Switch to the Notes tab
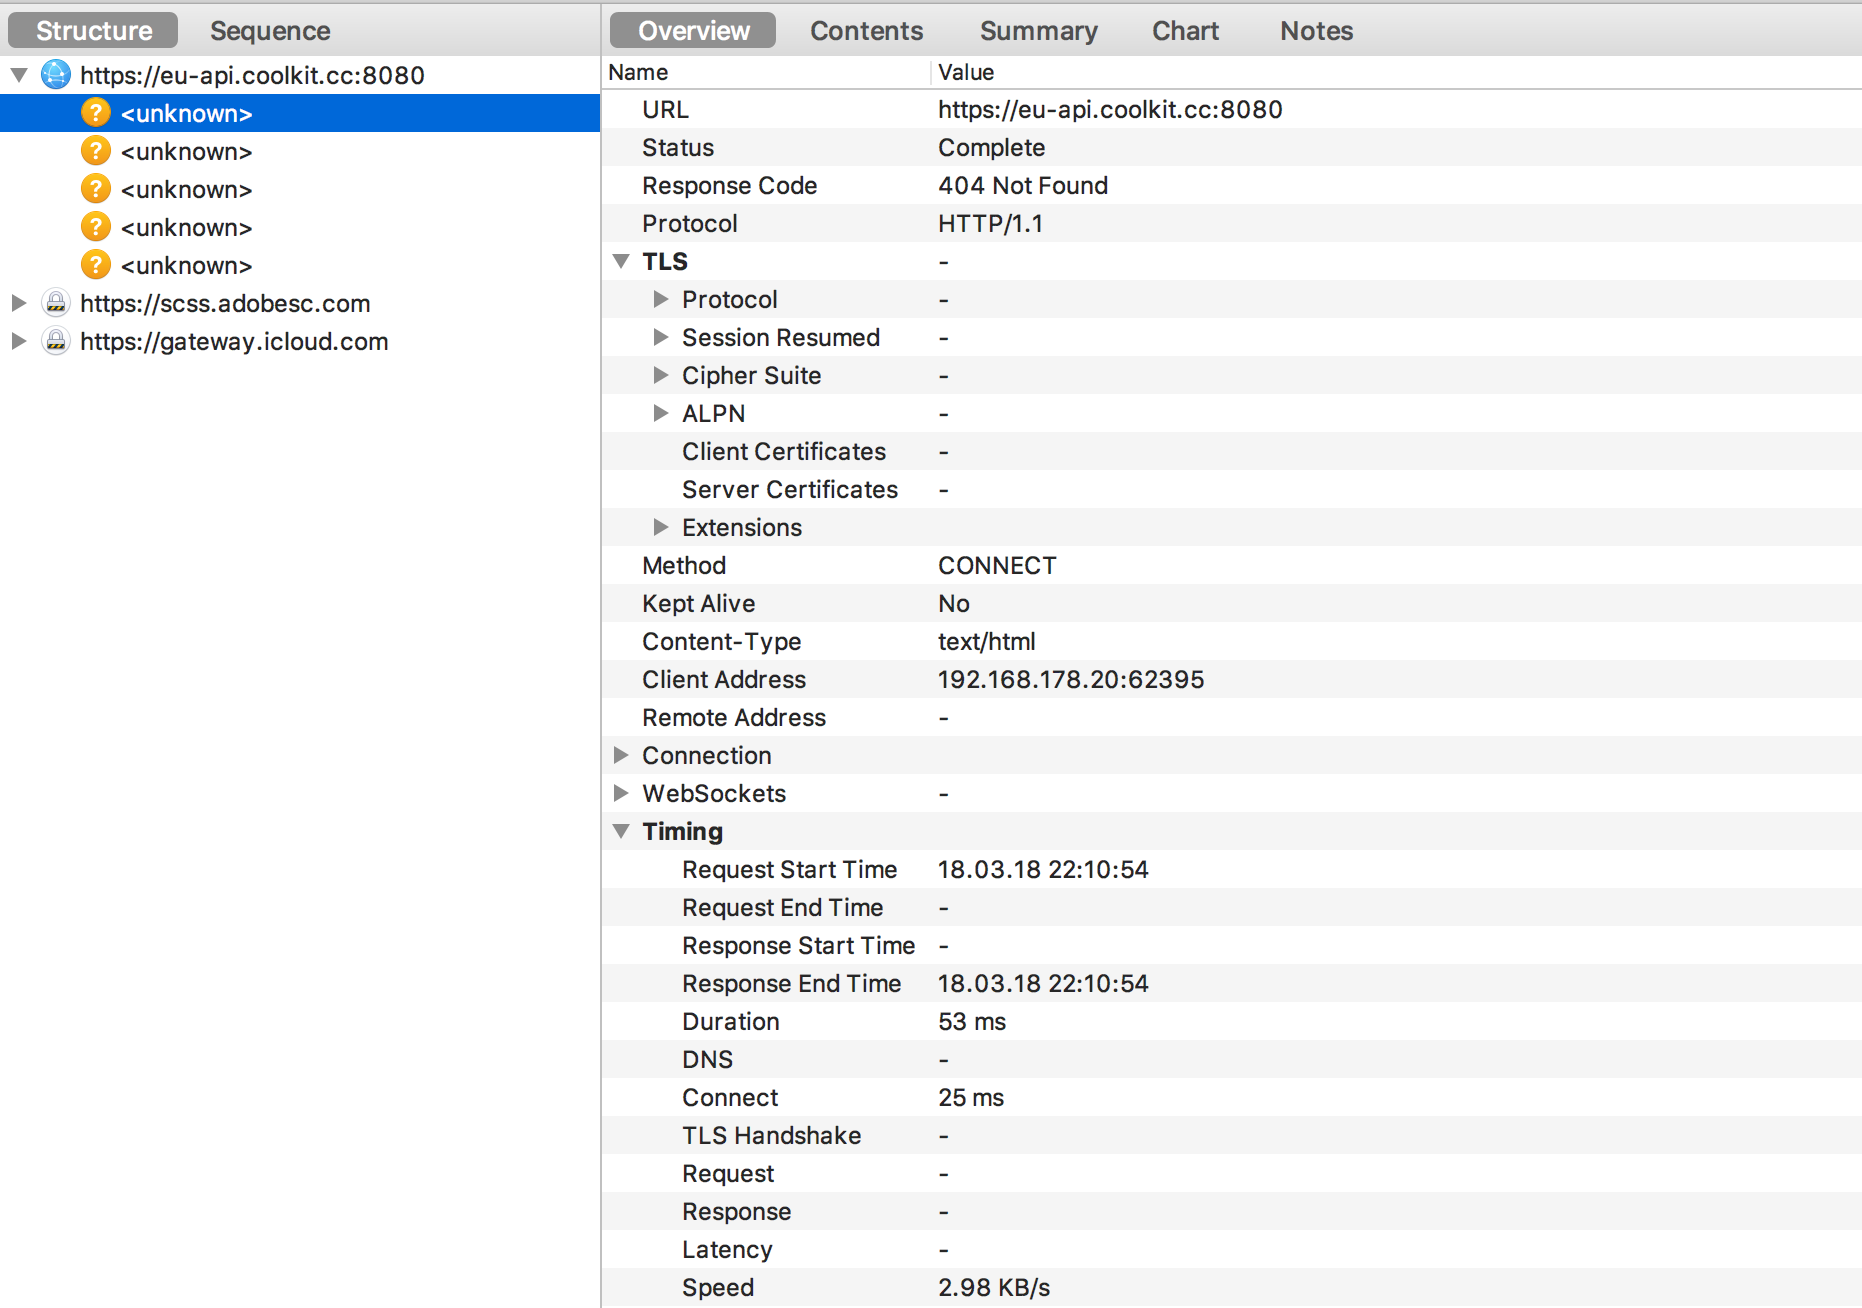This screenshot has height=1308, width=1862. 1316,31
